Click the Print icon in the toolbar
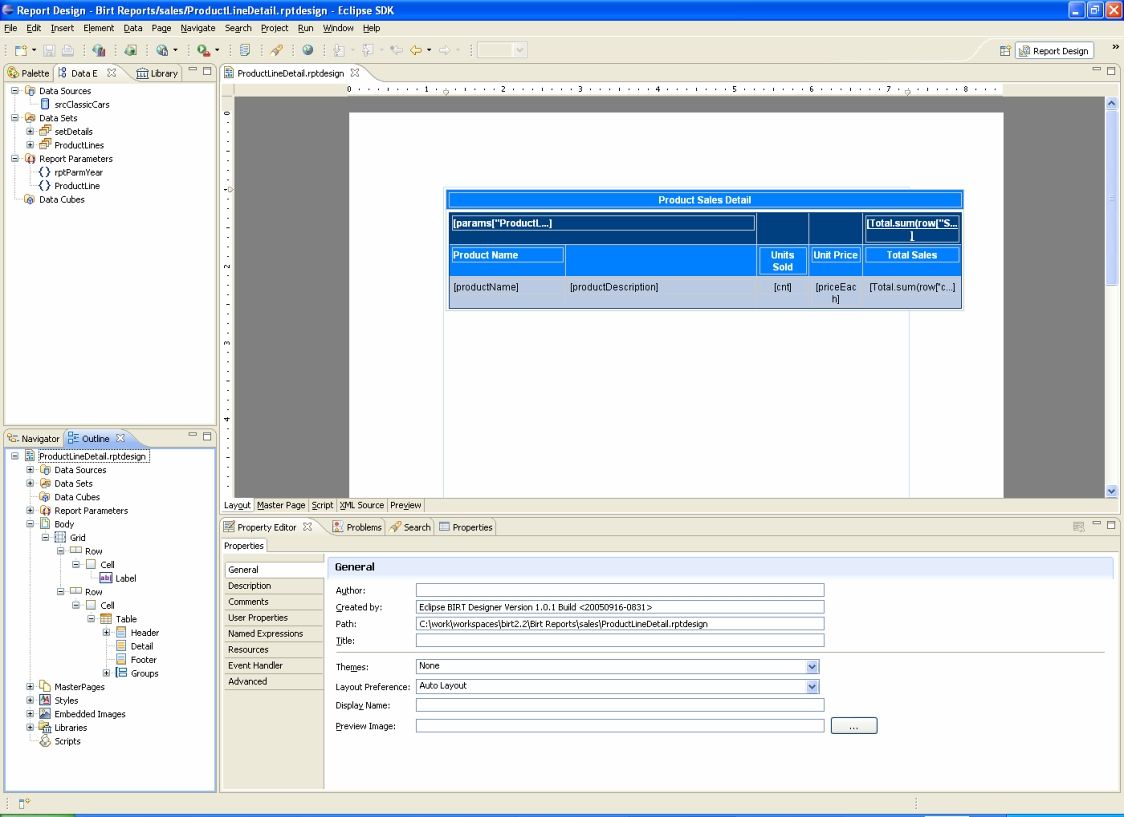The width and height of the screenshot is (1124, 817). click(x=68, y=50)
